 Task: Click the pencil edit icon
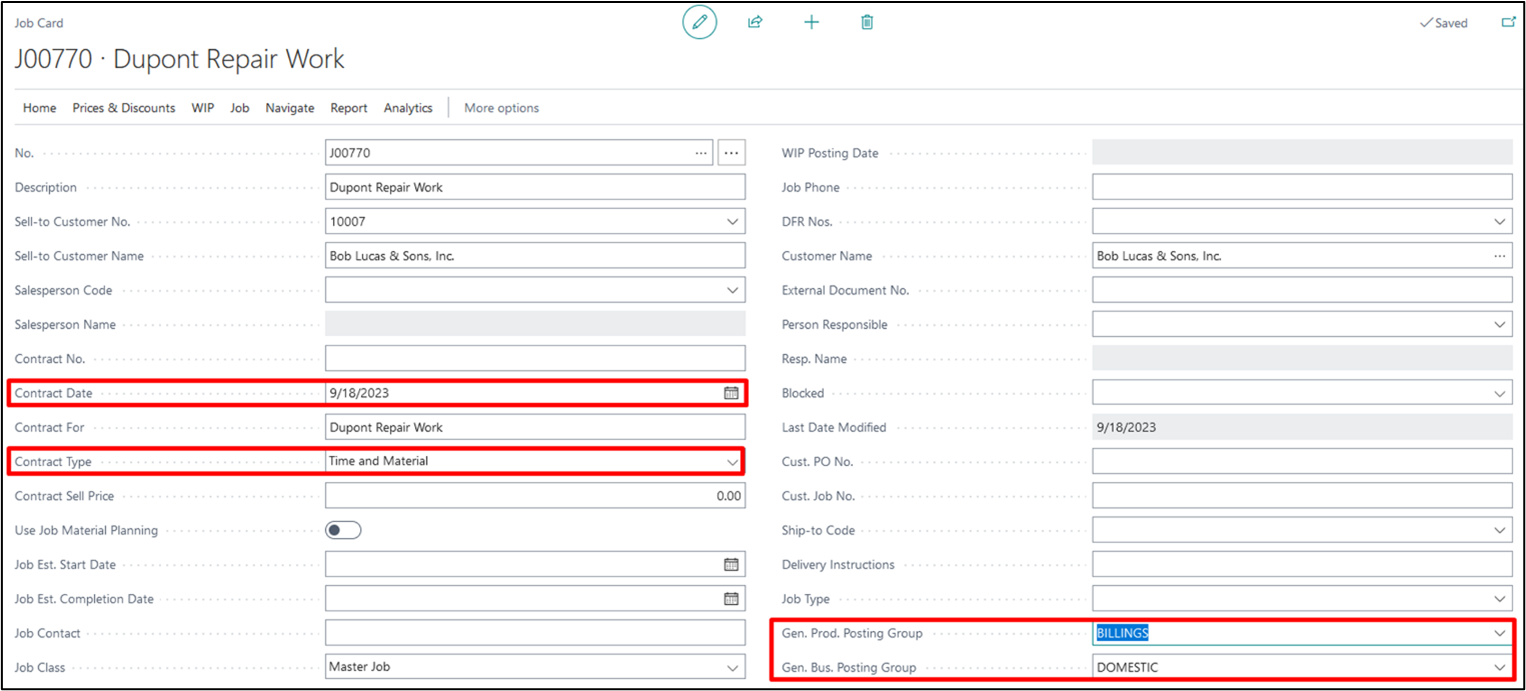[699, 22]
